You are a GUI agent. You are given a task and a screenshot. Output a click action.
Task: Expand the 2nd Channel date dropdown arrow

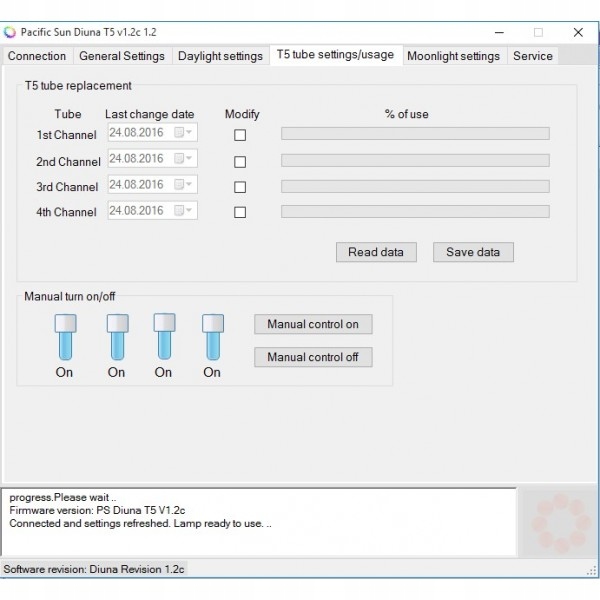click(x=189, y=158)
